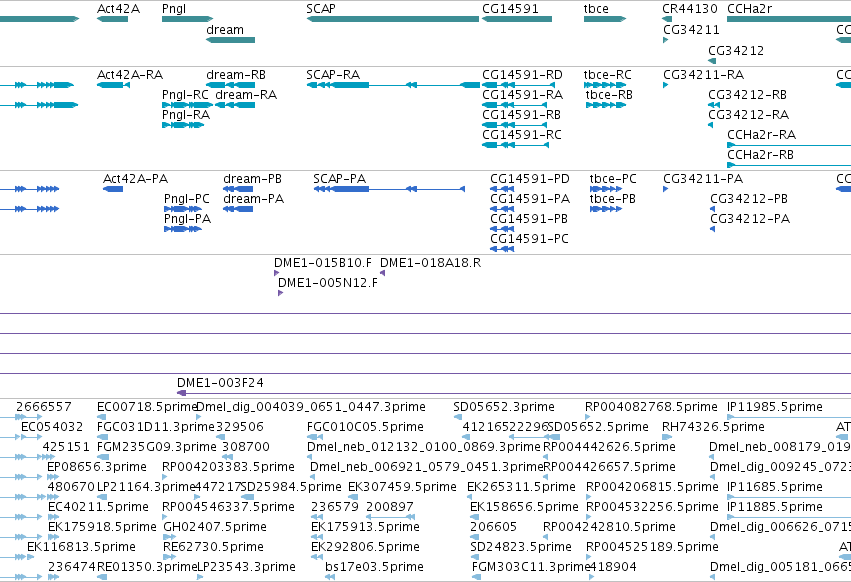Viewport: 851px width, 582px height.
Task: Click the EP08656.3prime EST
Action: [x=53, y=477]
